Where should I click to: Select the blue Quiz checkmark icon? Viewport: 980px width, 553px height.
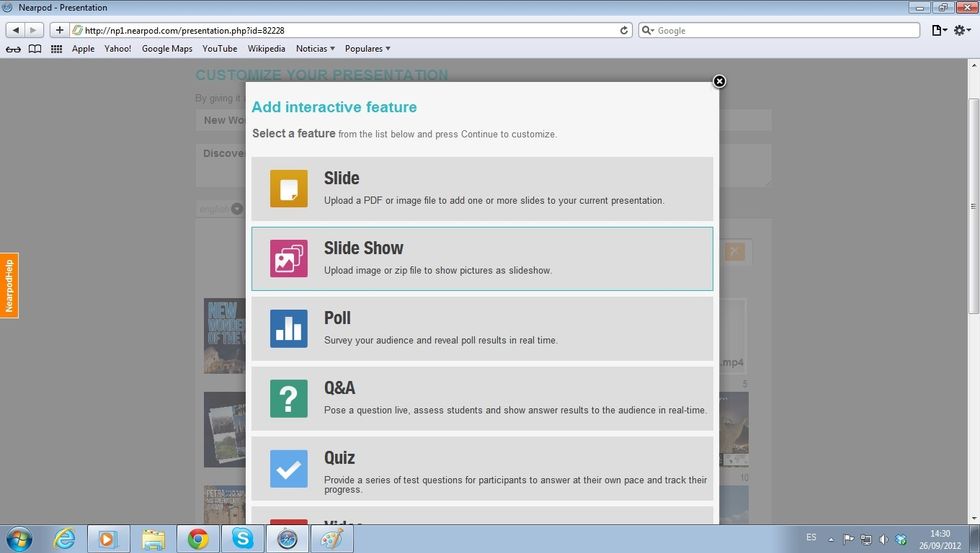(289, 468)
